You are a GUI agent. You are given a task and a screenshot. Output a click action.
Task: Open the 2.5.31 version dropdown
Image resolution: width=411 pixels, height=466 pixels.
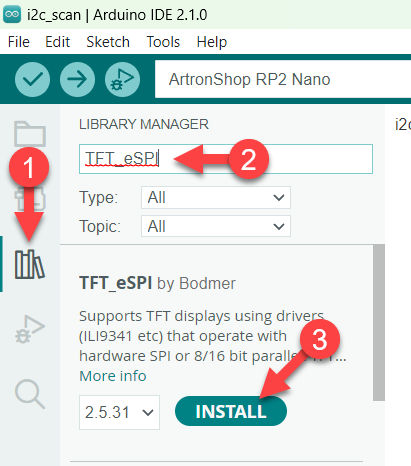pos(119,412)
